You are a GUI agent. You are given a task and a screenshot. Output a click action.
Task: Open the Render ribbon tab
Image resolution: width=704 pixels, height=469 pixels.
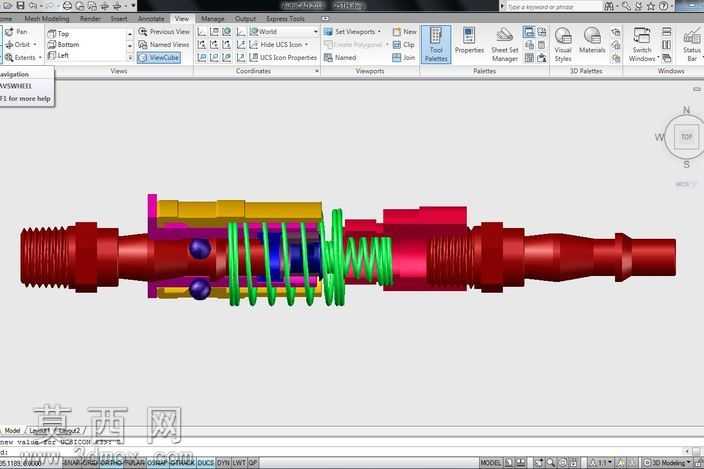[90, 19]
